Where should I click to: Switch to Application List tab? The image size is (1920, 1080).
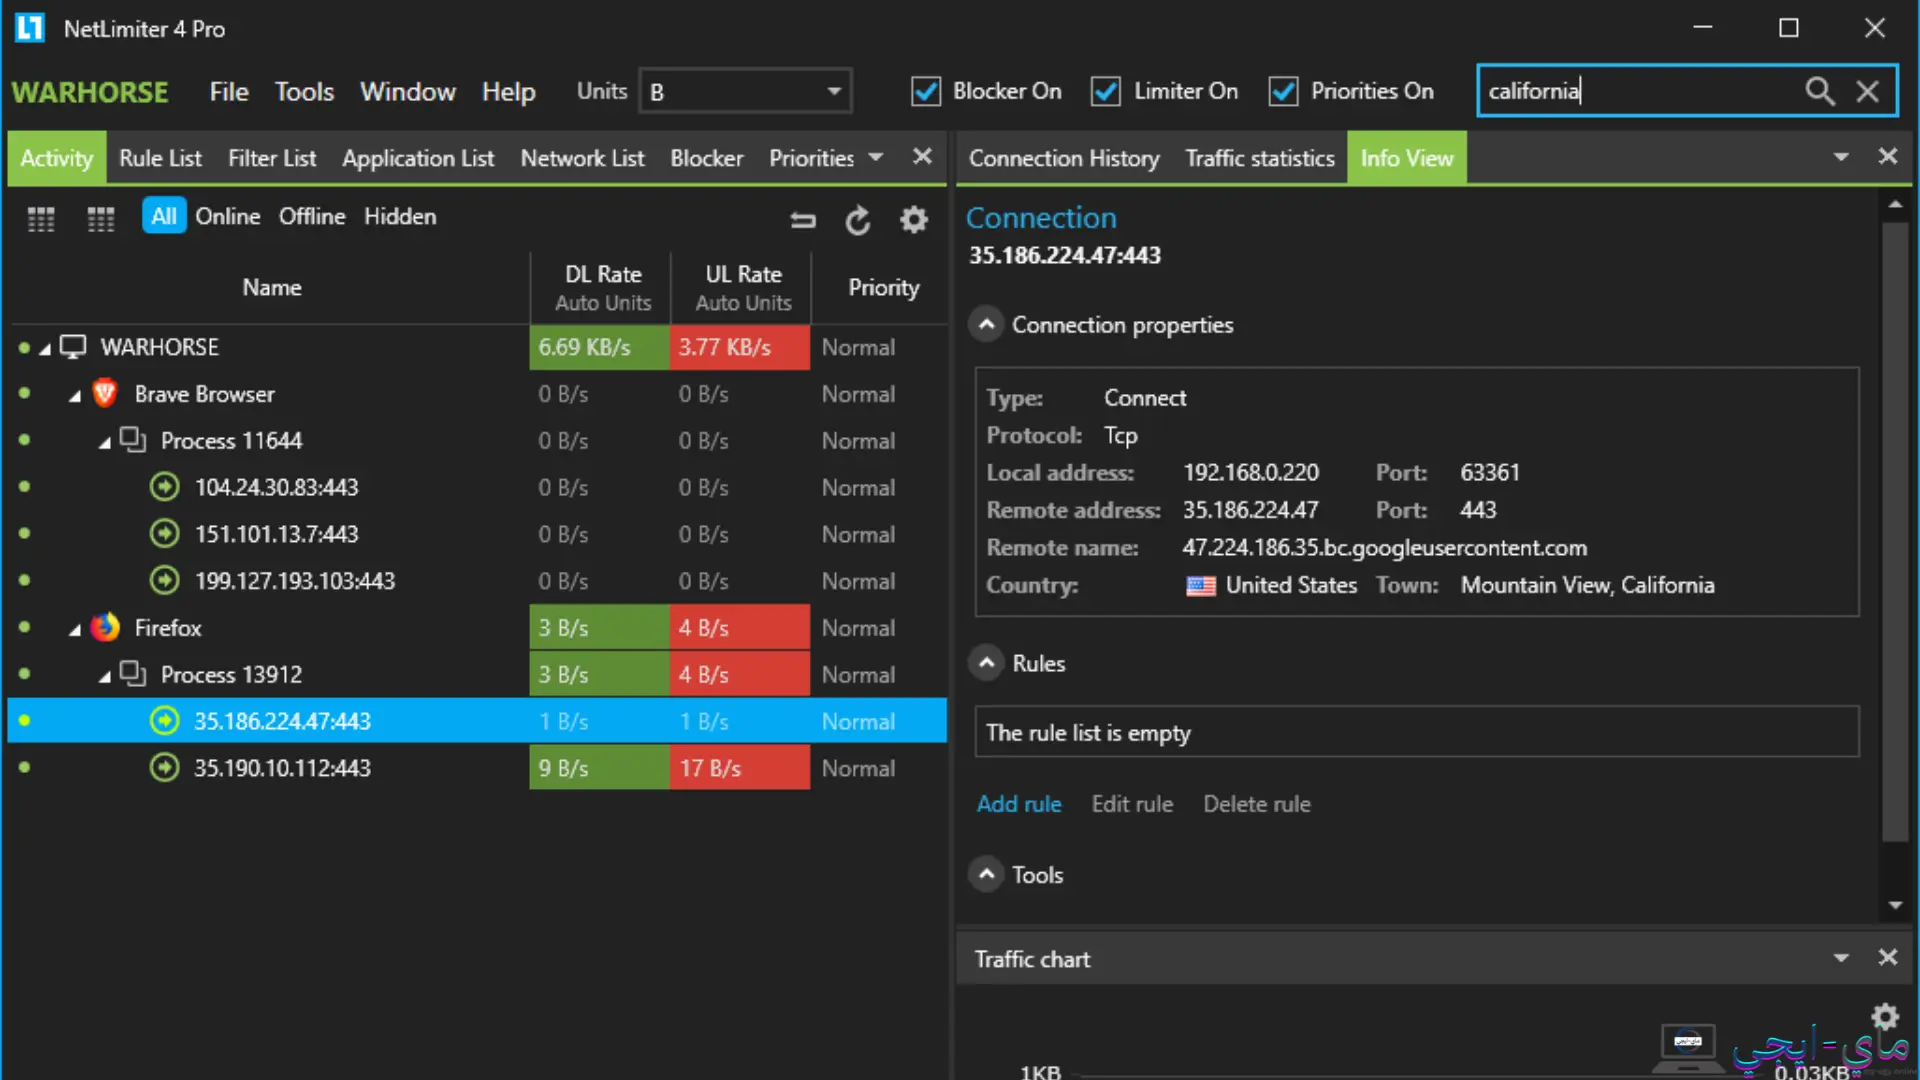coord(418,158)
